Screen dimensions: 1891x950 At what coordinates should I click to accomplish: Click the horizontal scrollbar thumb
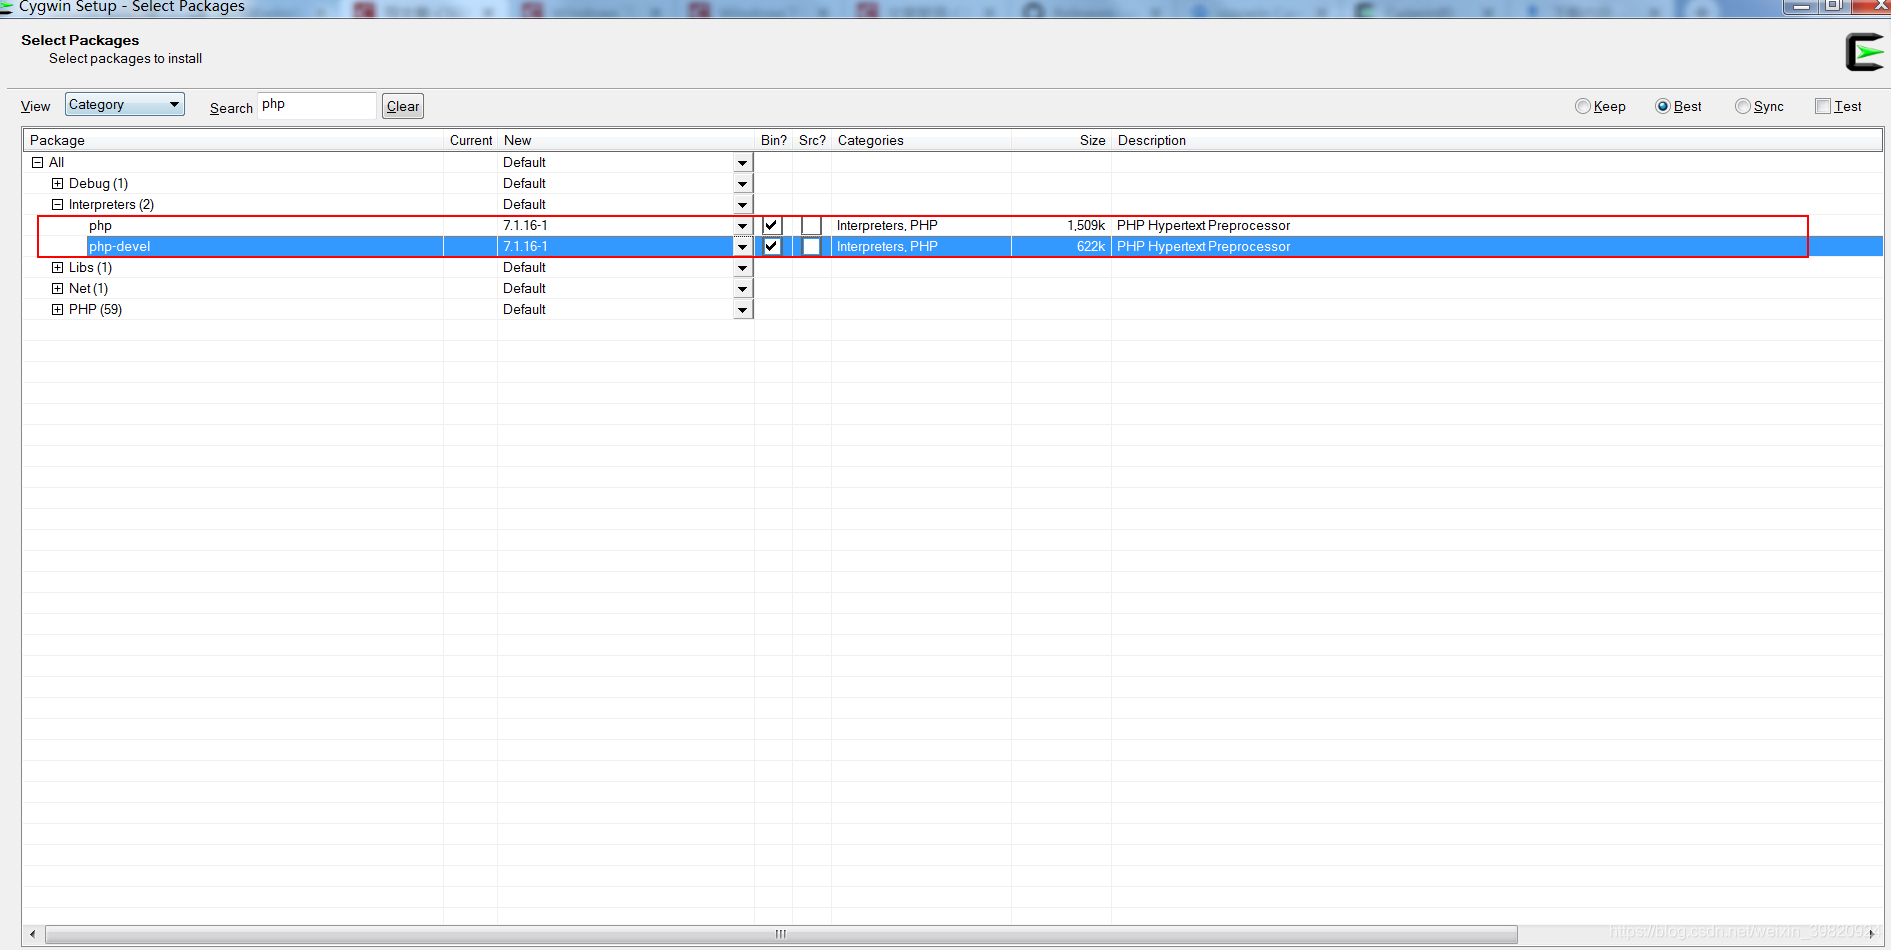point(781,934)
